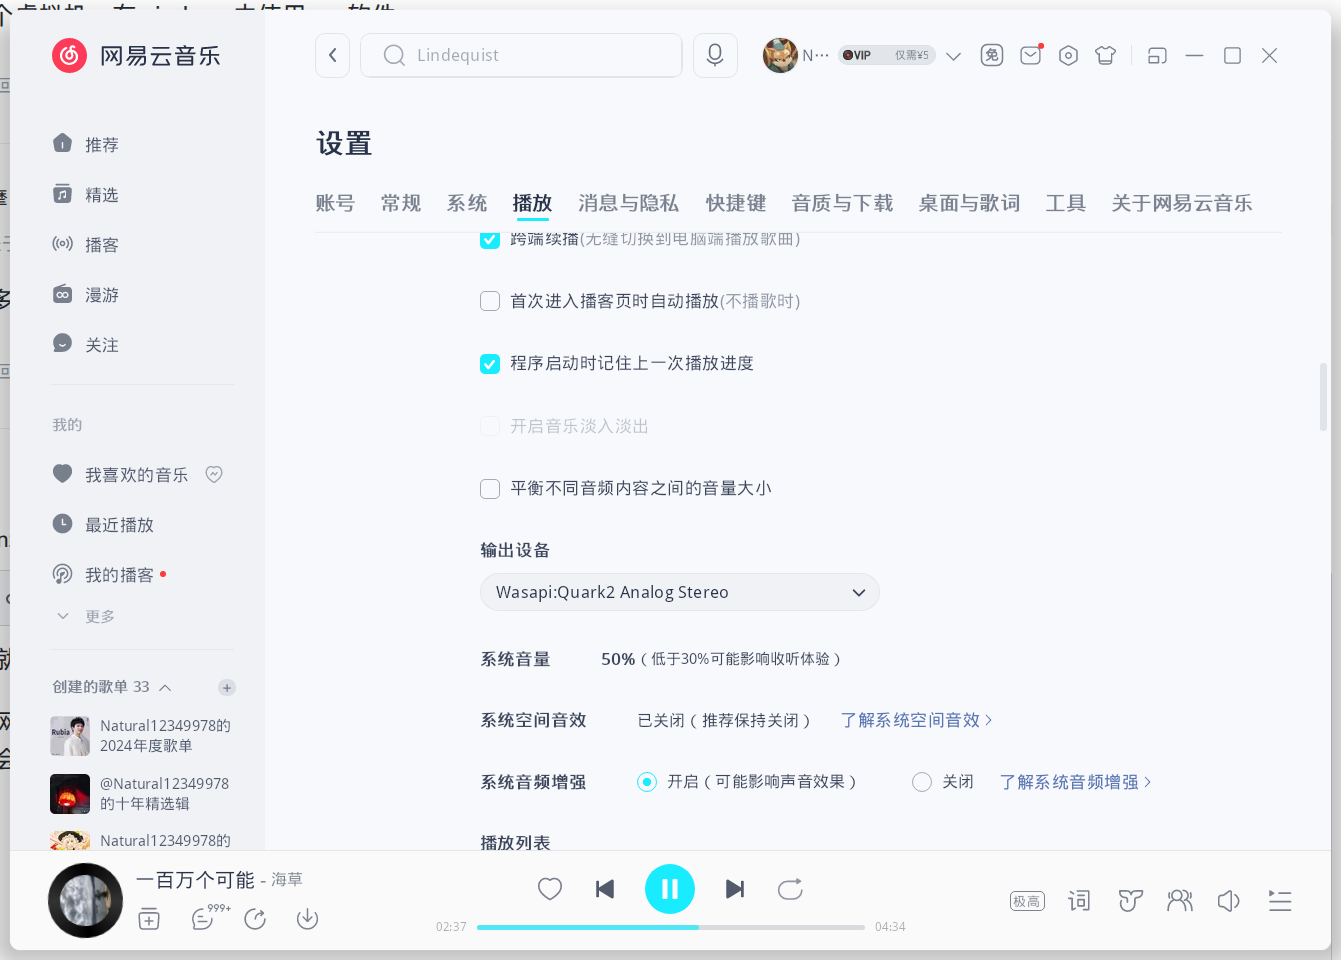Create a new playlist with the plus icon
Image resolution: width=1341 pixels, height=960 pixels.
(x=227, y=687)
